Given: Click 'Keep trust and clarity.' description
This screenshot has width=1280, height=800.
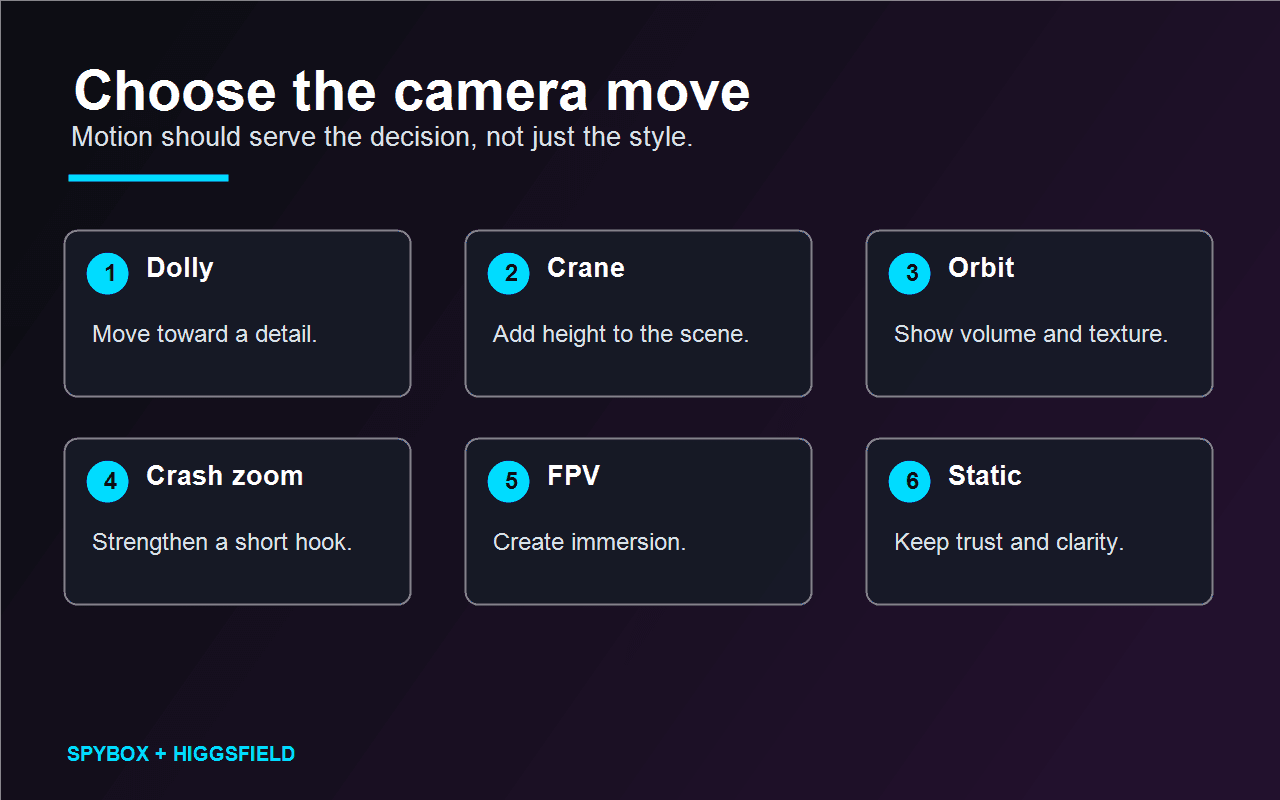Looking at the screenshot, I should [x=1009, y=542].
